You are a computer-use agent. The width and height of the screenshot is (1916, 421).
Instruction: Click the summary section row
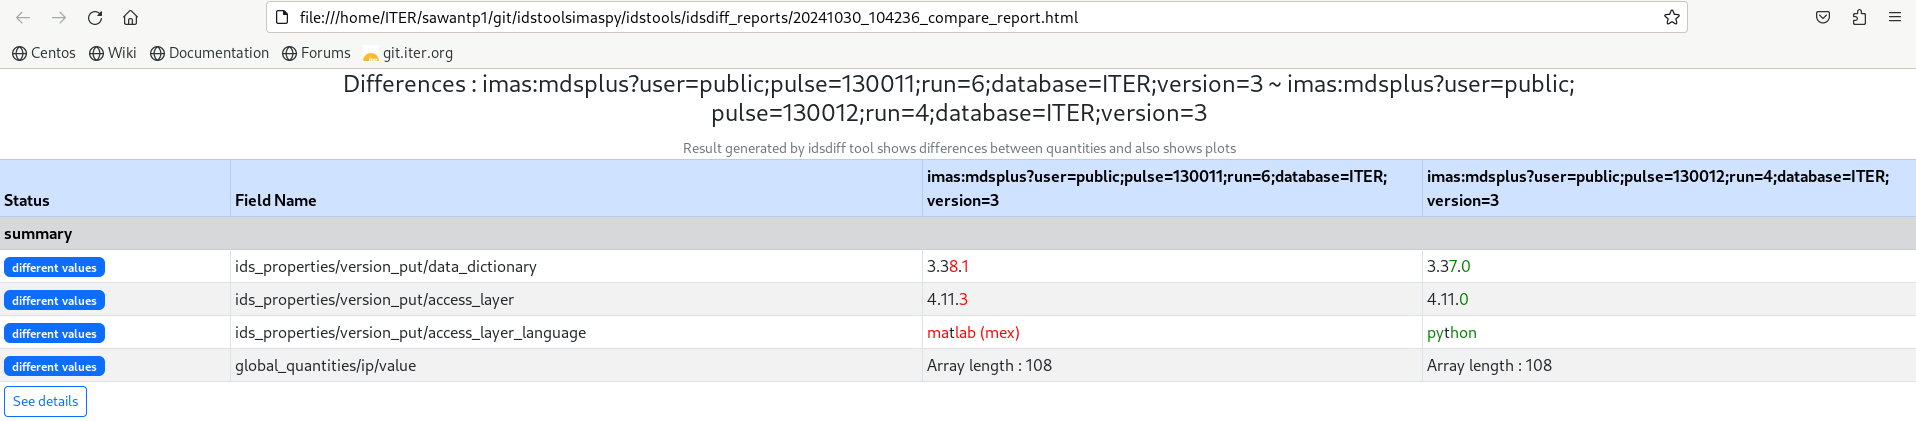(958, 233)
